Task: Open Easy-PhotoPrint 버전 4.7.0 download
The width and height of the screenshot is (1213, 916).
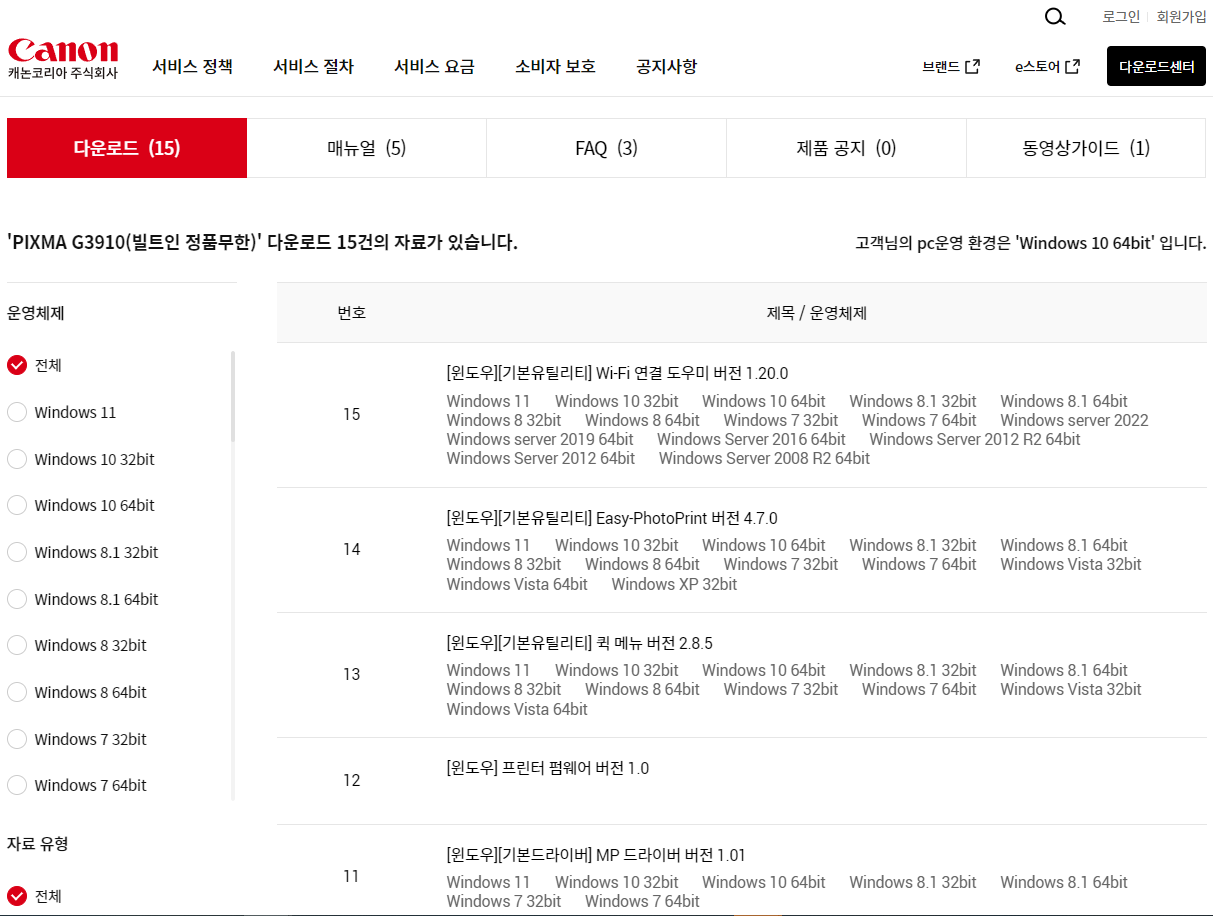Action: pyautogui.click(x=612, y=518)
